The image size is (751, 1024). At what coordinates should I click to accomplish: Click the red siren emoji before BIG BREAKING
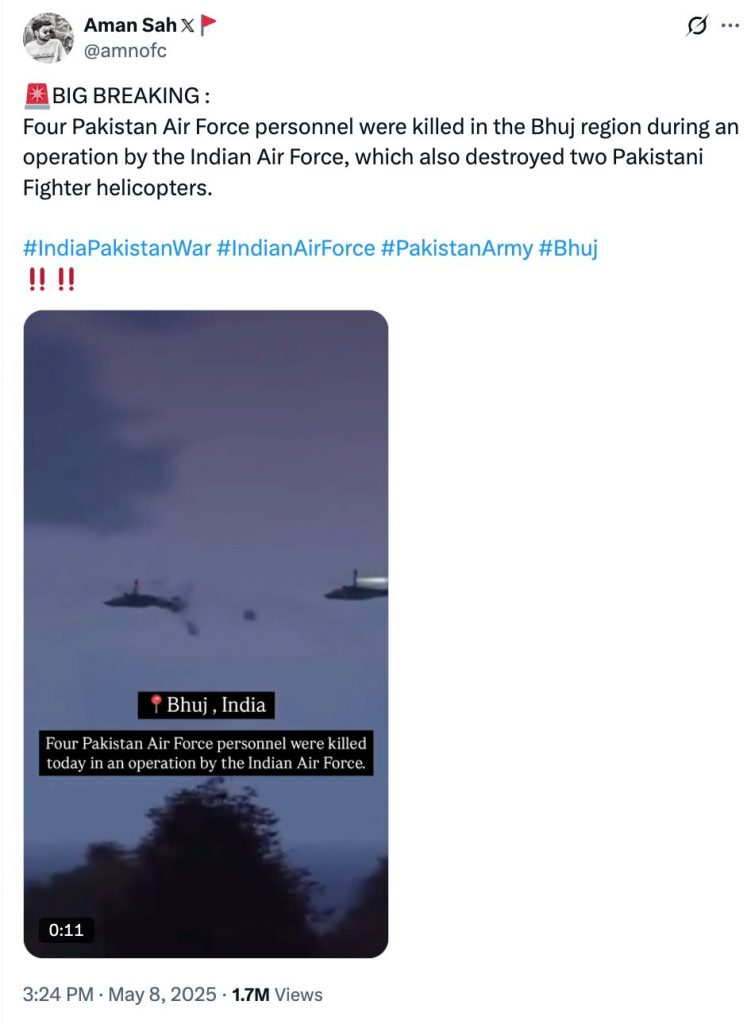[37, 95]
